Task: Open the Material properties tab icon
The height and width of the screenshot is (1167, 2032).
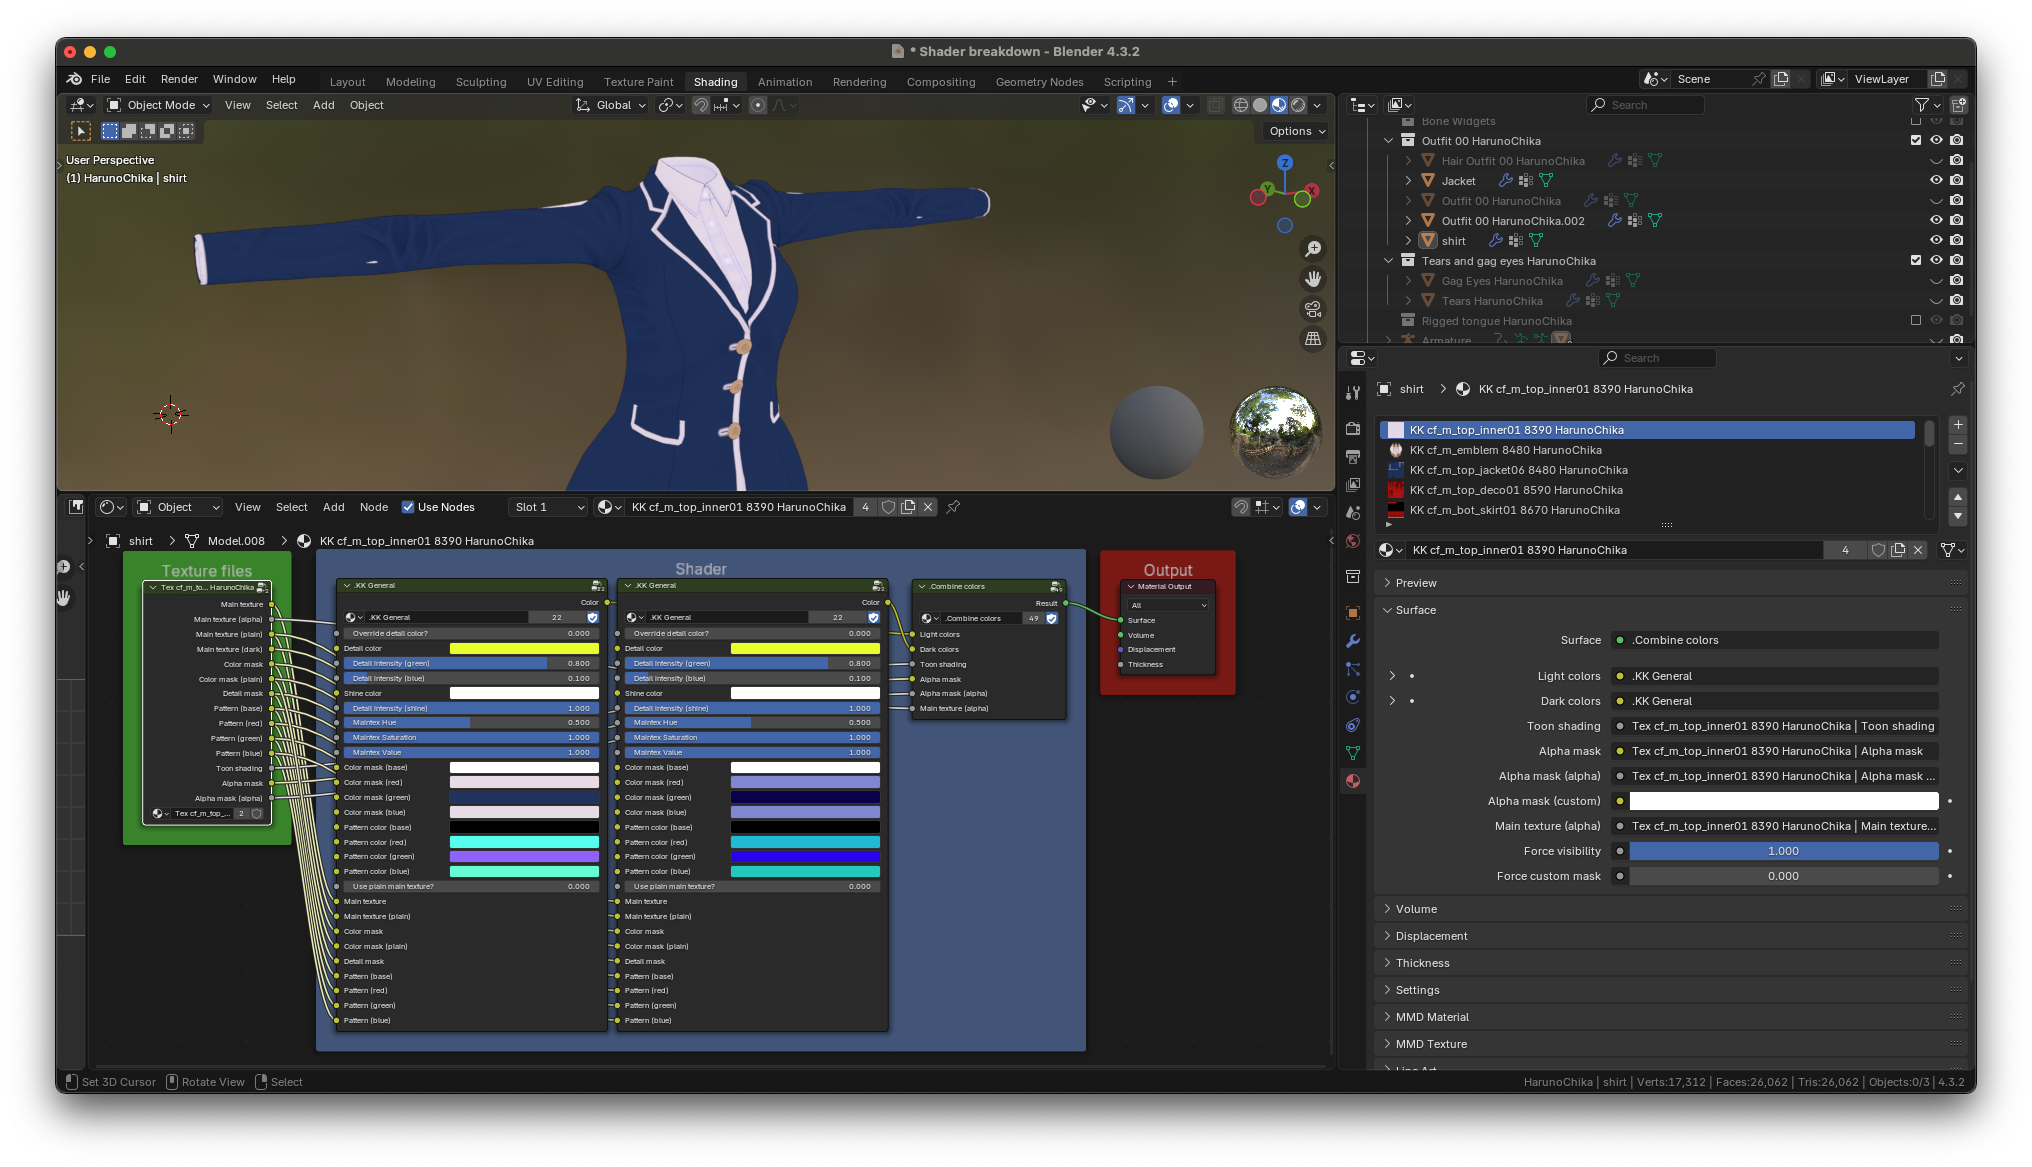Action: [1353, 781]
